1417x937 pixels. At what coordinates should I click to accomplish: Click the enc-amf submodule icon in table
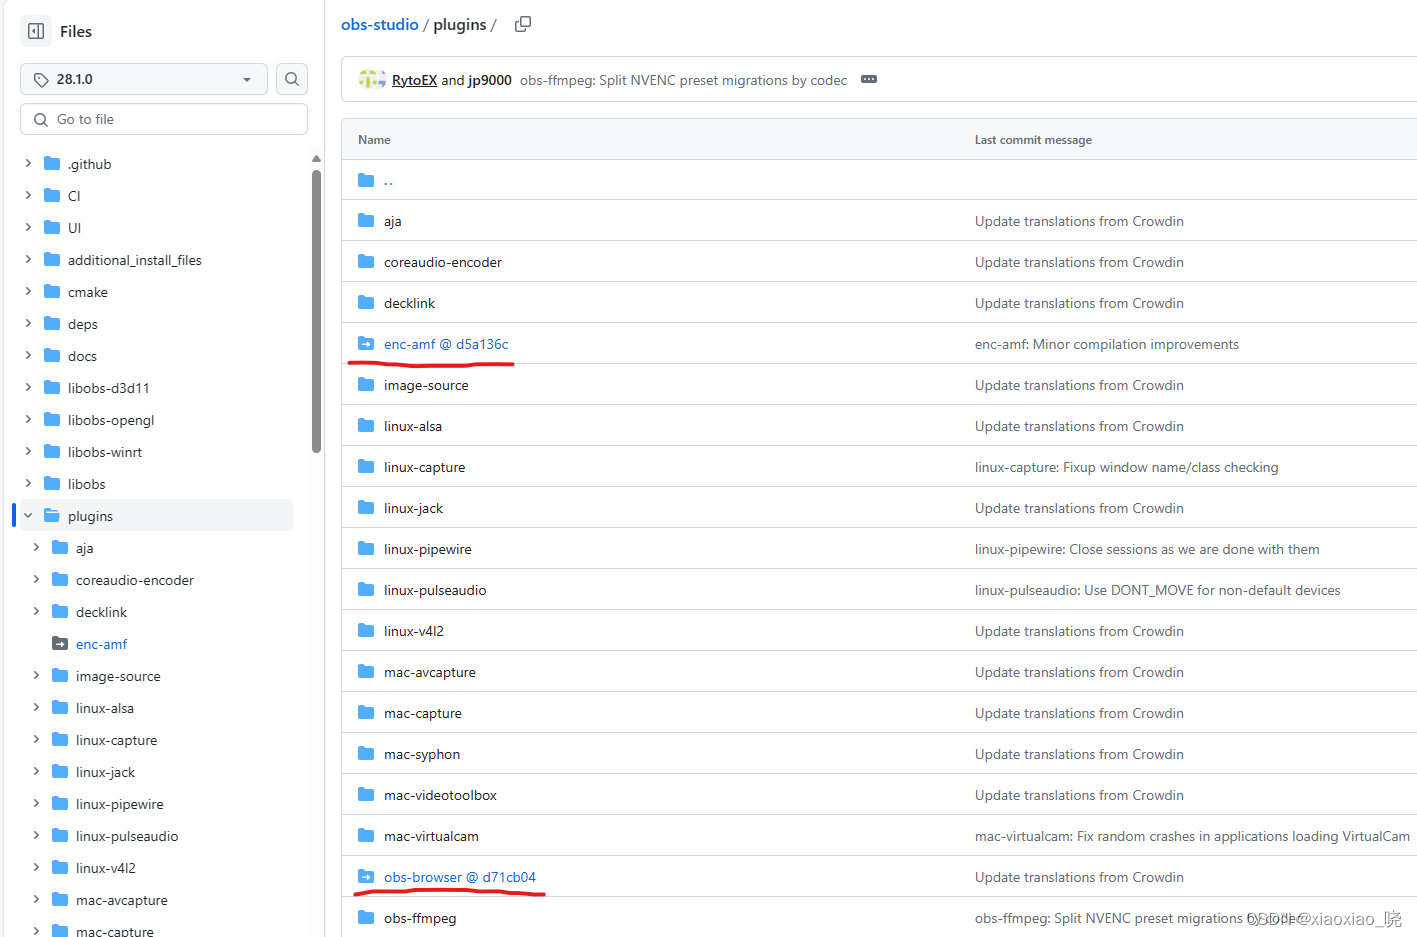tap(366, 344)
